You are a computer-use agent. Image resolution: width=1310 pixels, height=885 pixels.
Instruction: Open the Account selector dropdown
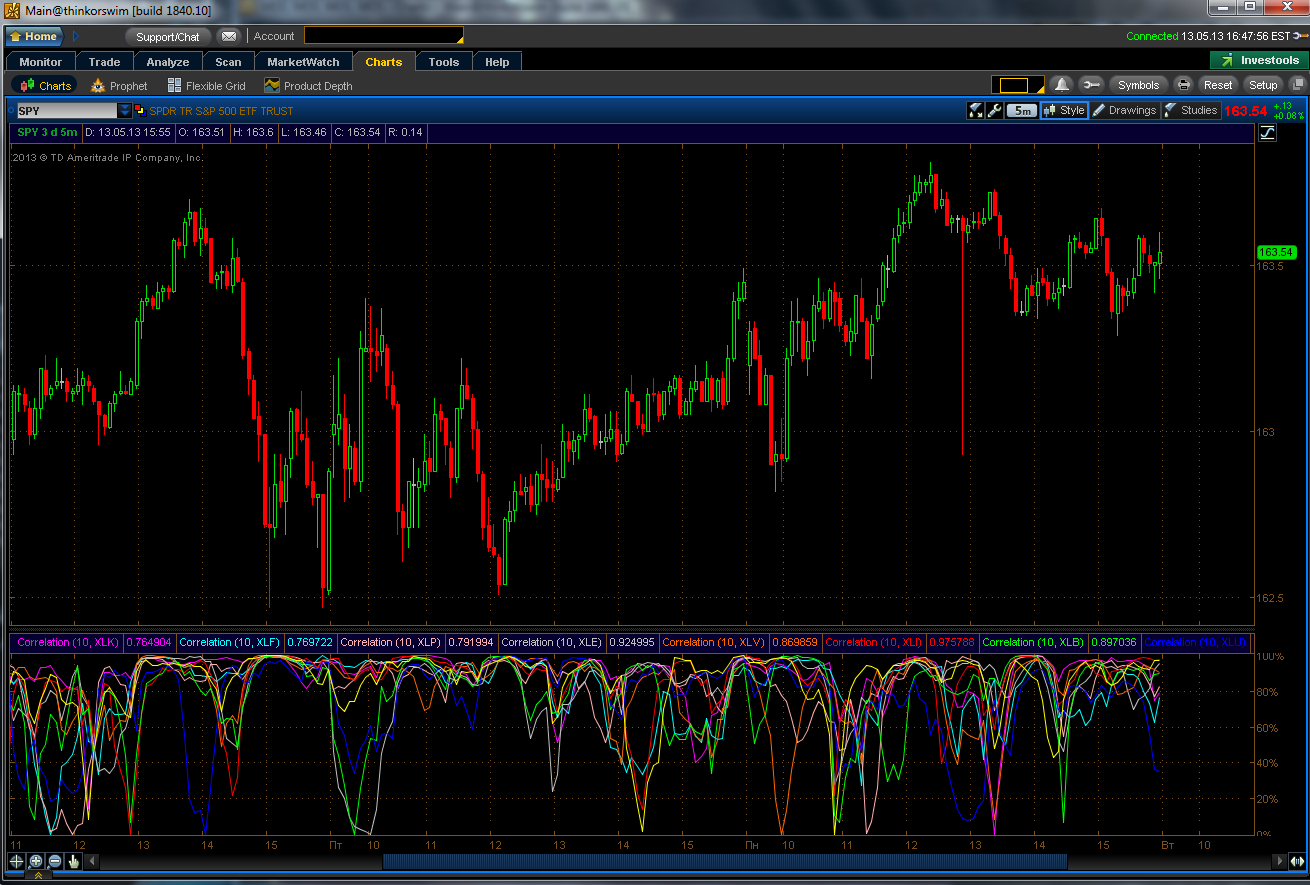384,36
